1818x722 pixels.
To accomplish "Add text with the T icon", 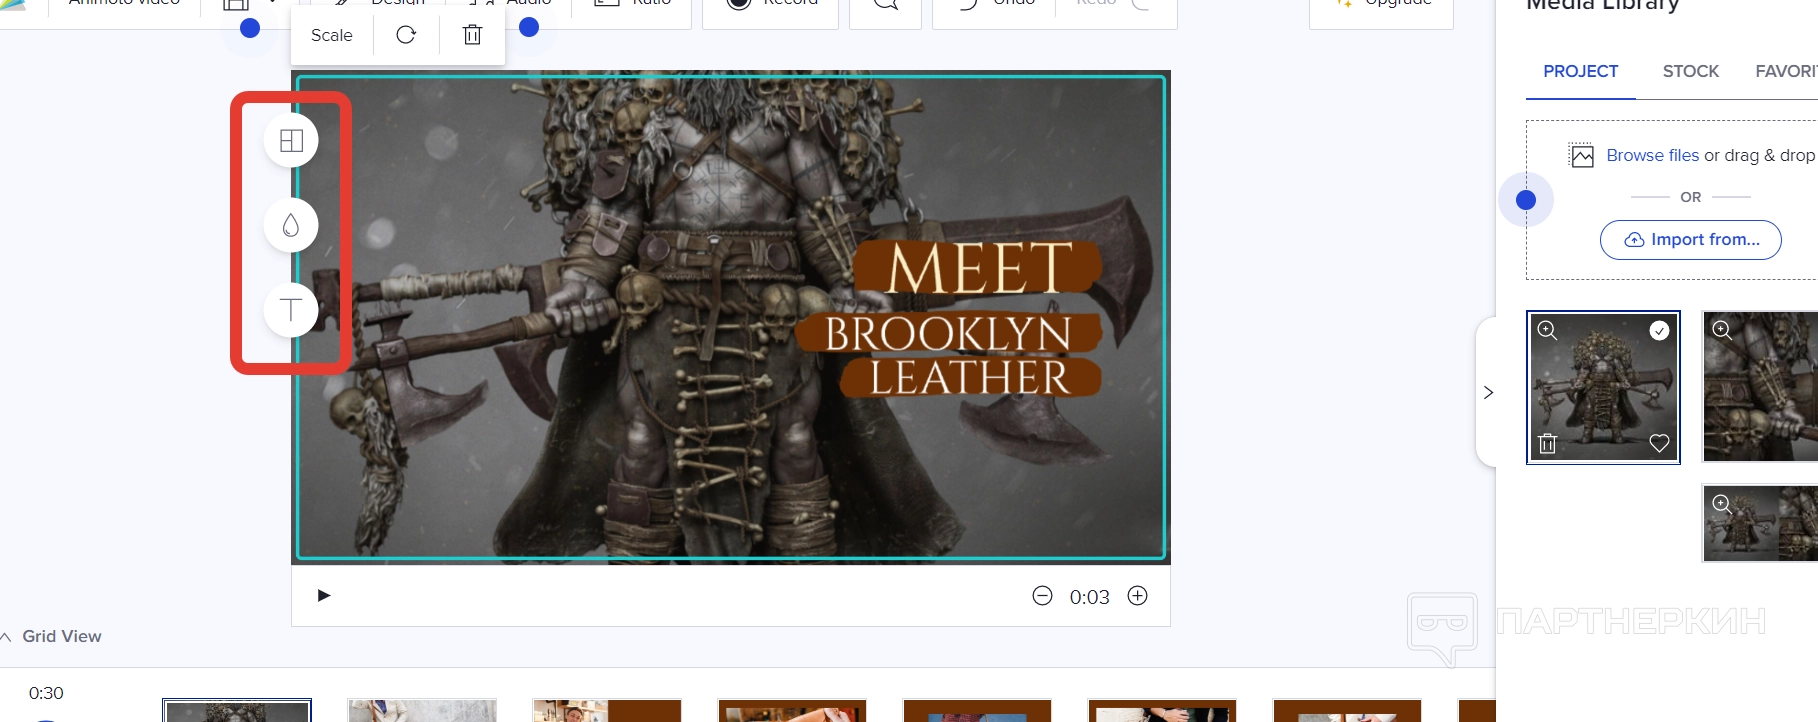I will coord(291,310).
